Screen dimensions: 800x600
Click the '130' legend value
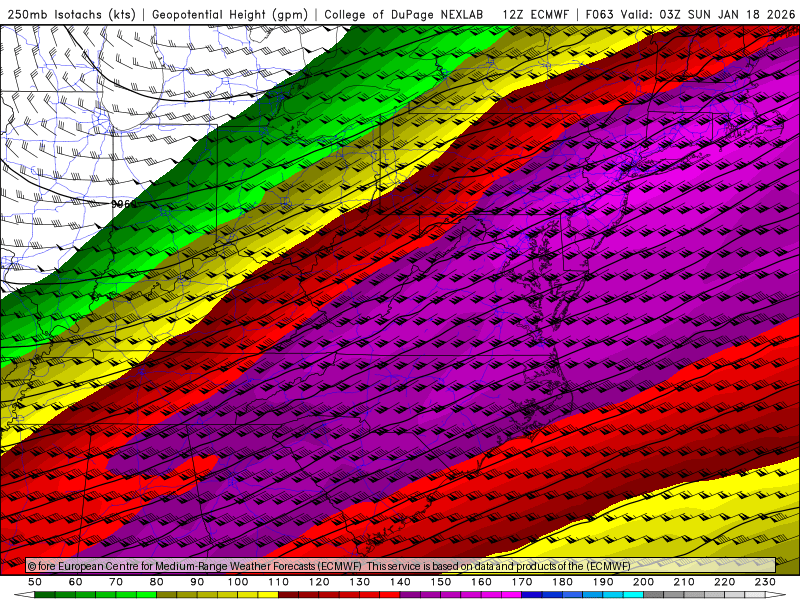click(359, 582)
